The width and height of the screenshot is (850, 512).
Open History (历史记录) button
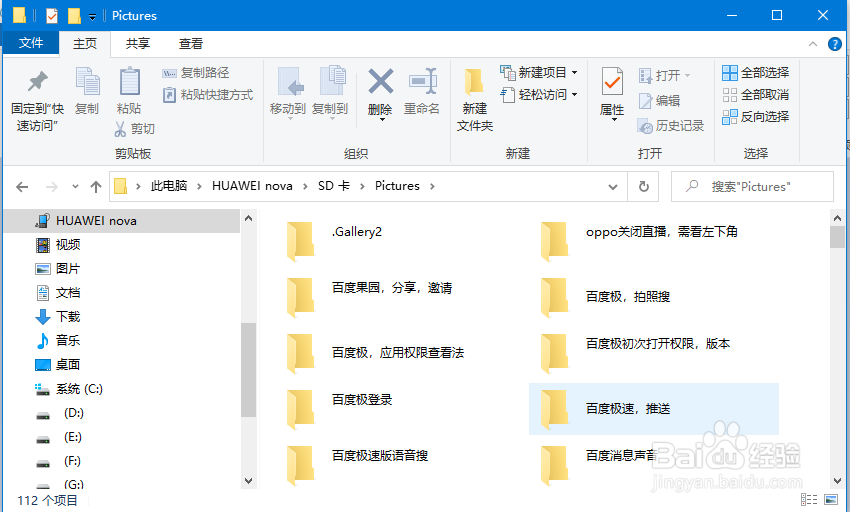tap(671, 126)
